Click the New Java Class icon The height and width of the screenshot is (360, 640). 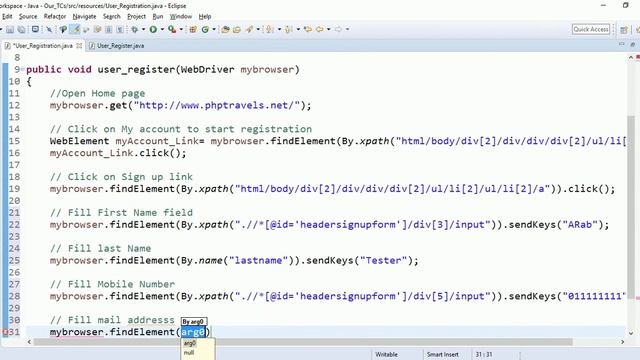click(205, 29)
